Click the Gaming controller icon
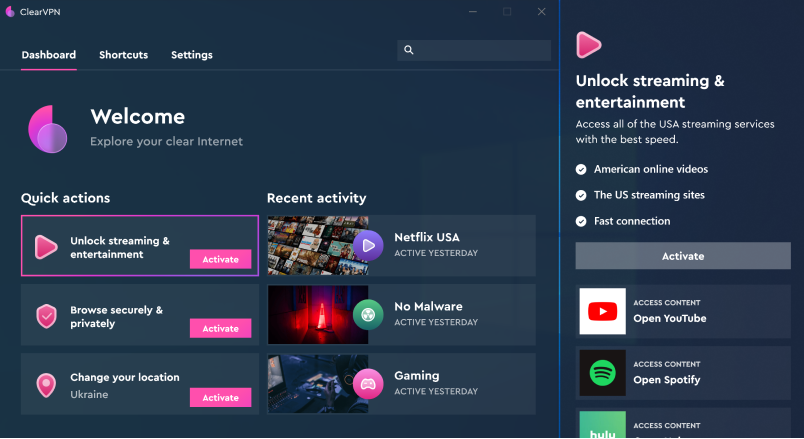The width and height of the screenshot is (804, 439). [368, 383]
